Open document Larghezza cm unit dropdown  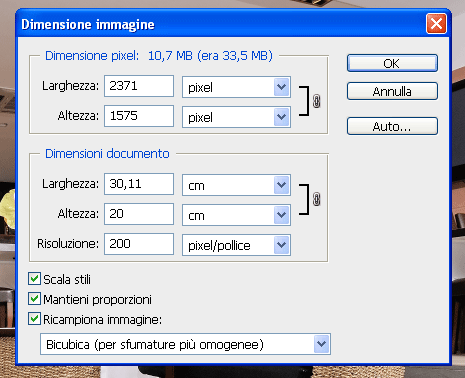pyautogui.click(x=236, y=185)
